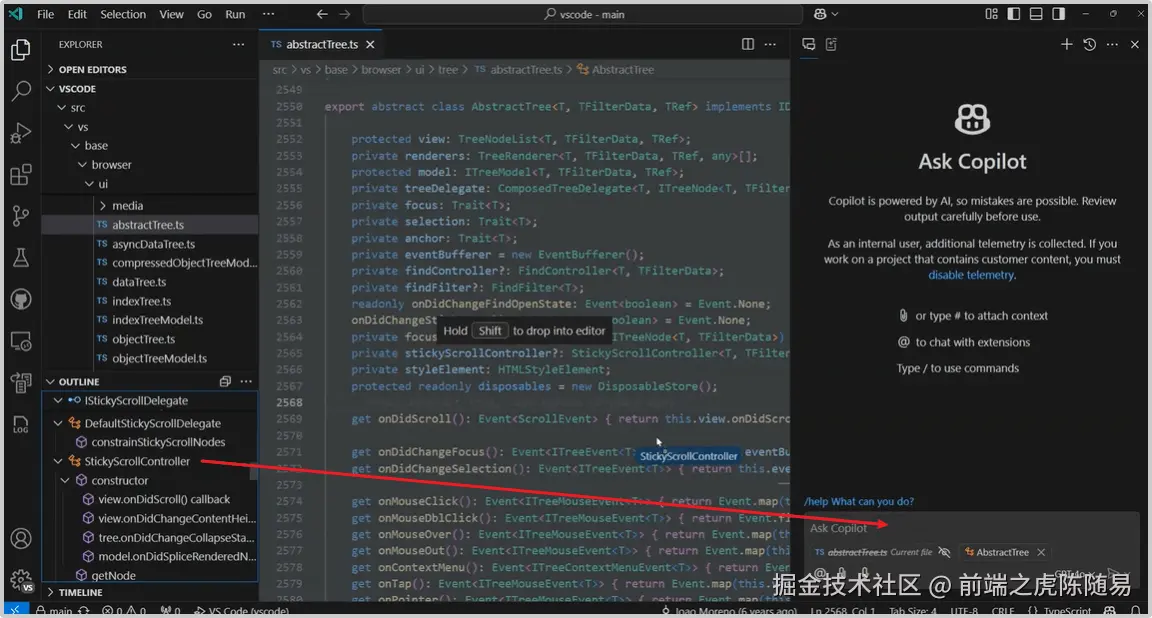
Task: Open Run and Debug view
Action: (21, 133)
